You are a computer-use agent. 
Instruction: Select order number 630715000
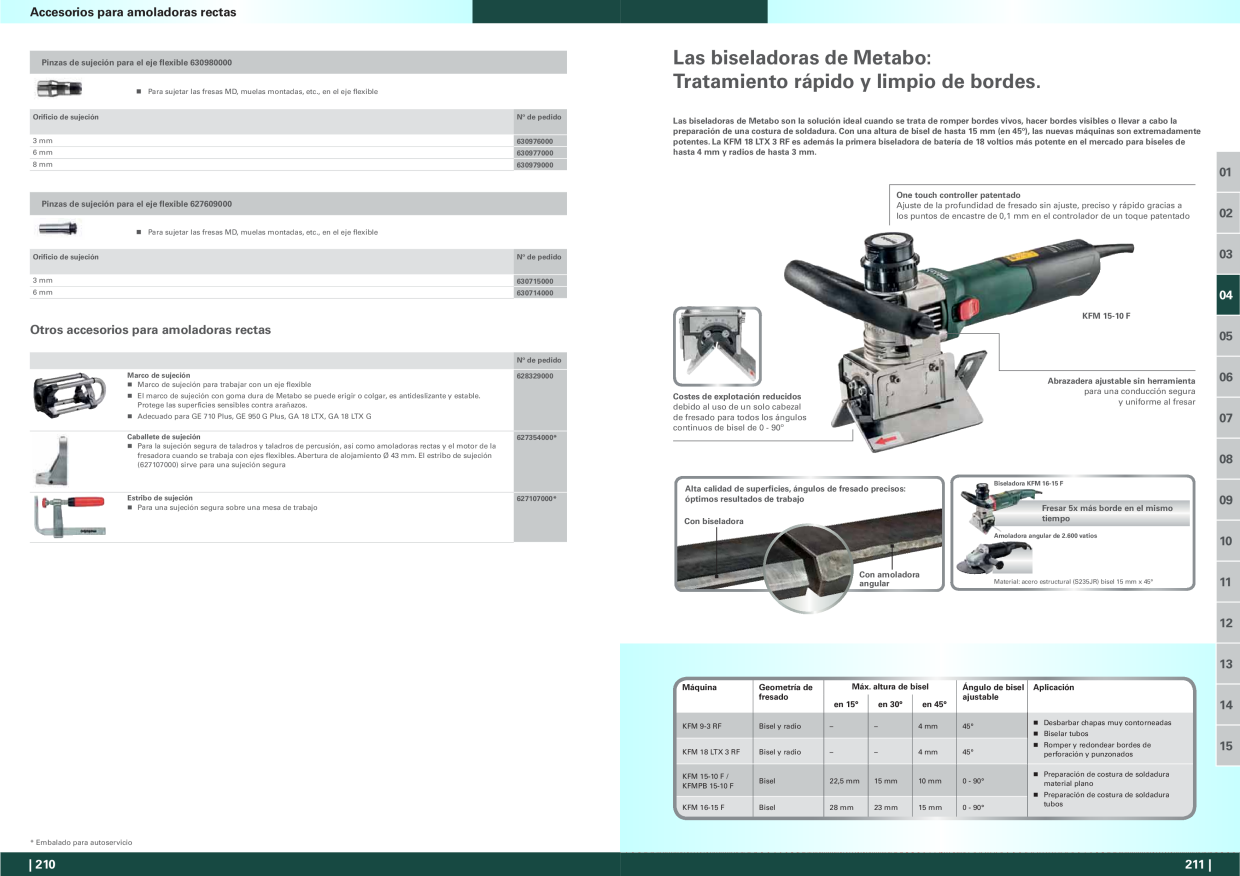(534, 281)
